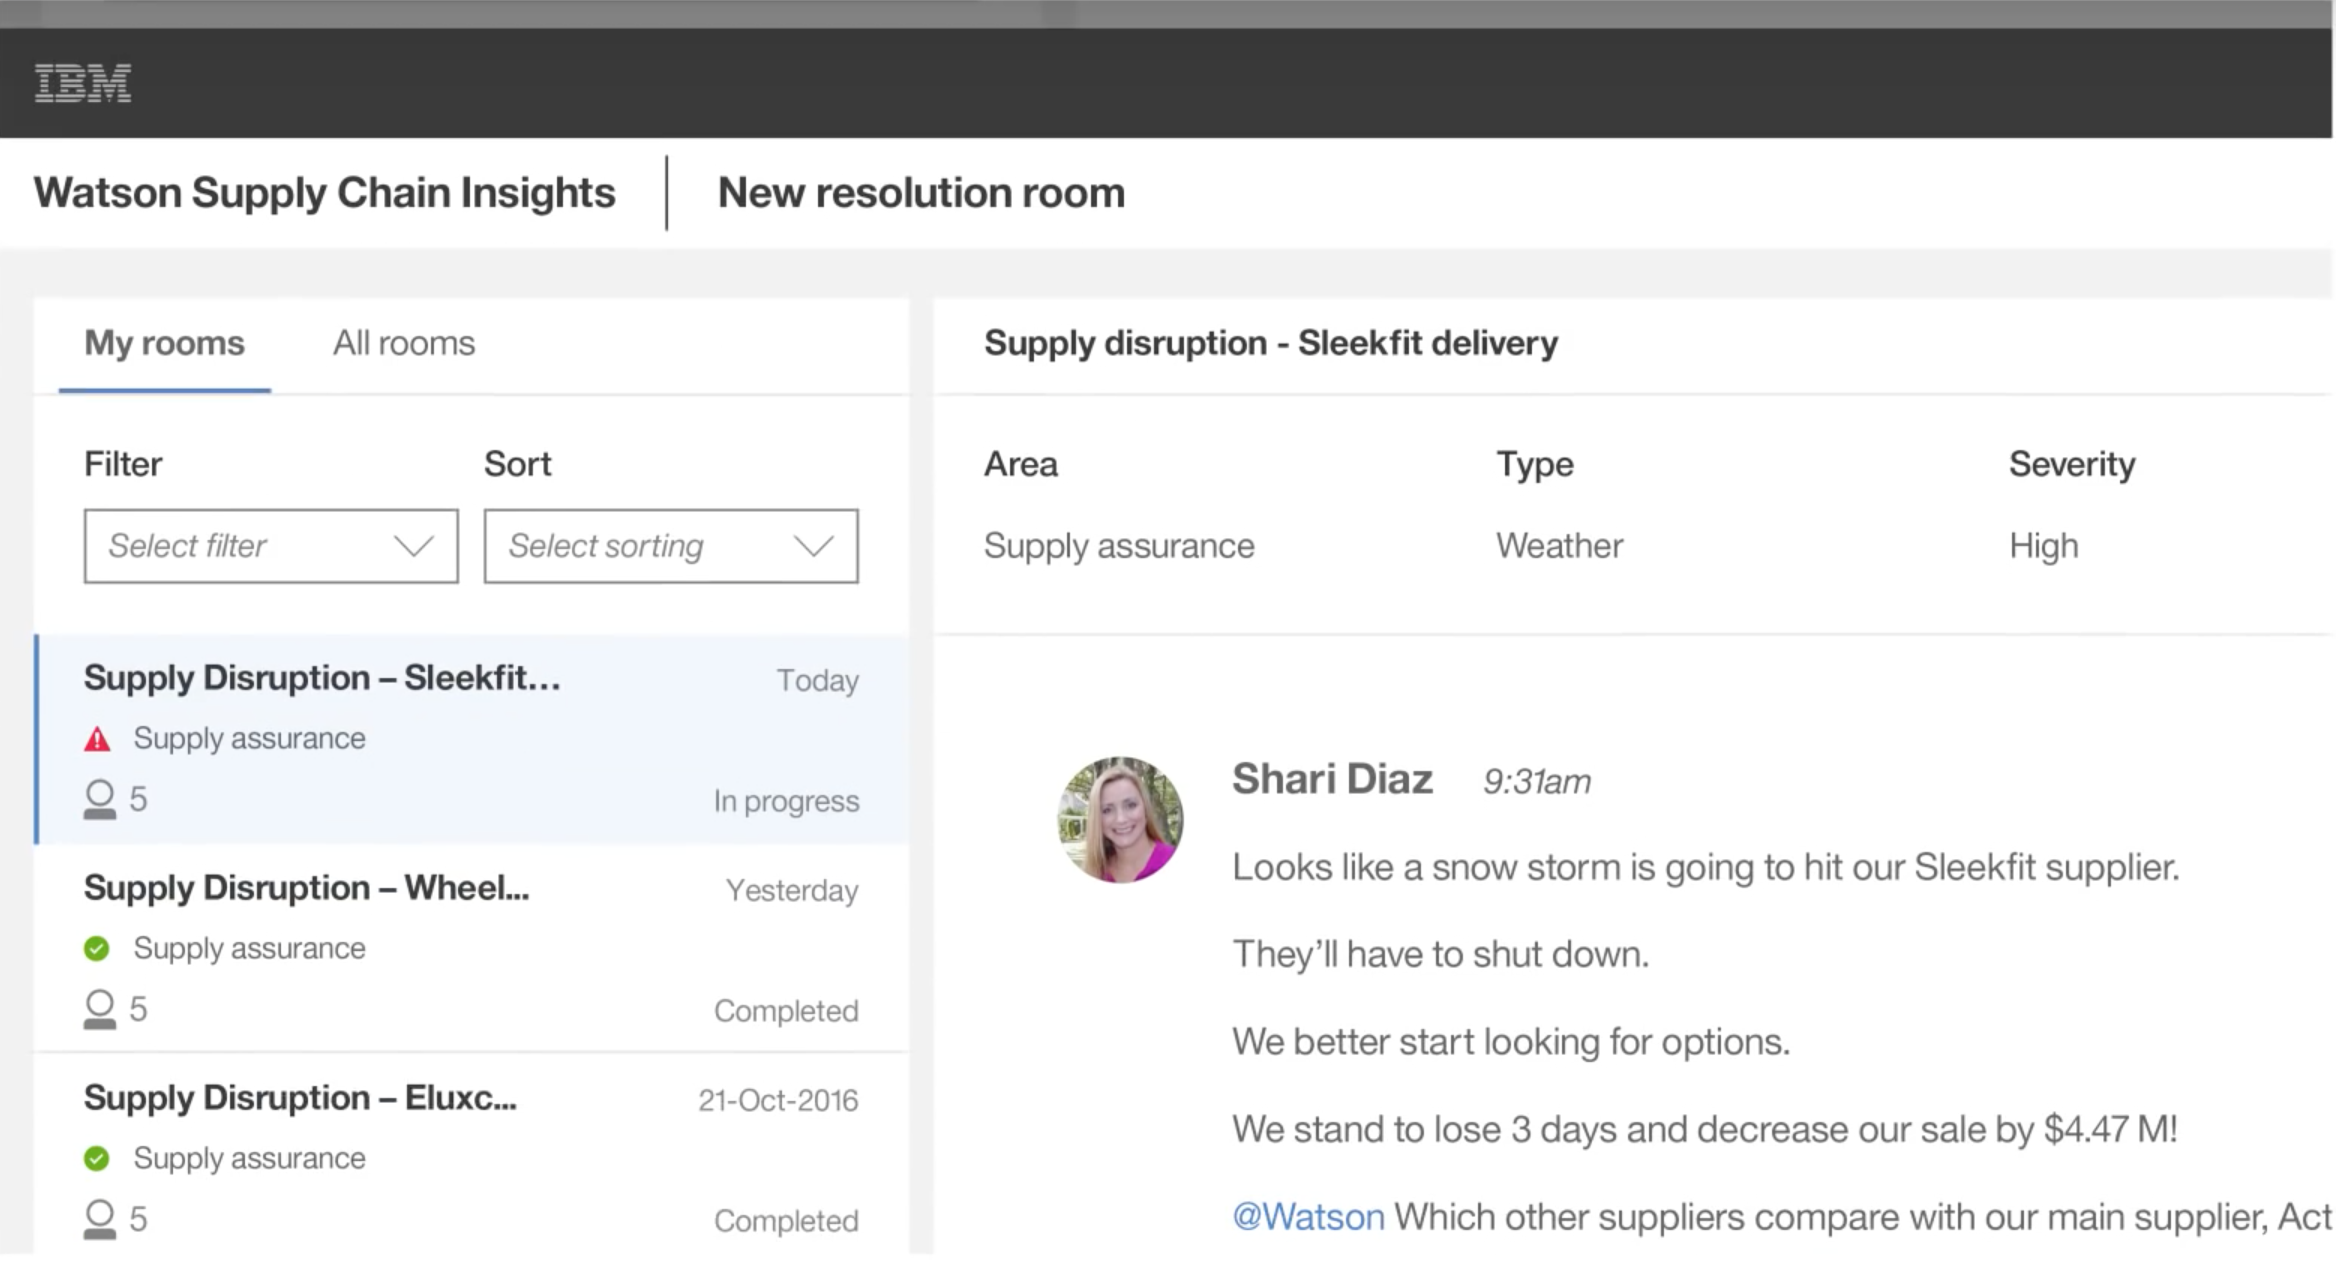Open Supply Disruption – Sleekfit room

pos(322,678)
